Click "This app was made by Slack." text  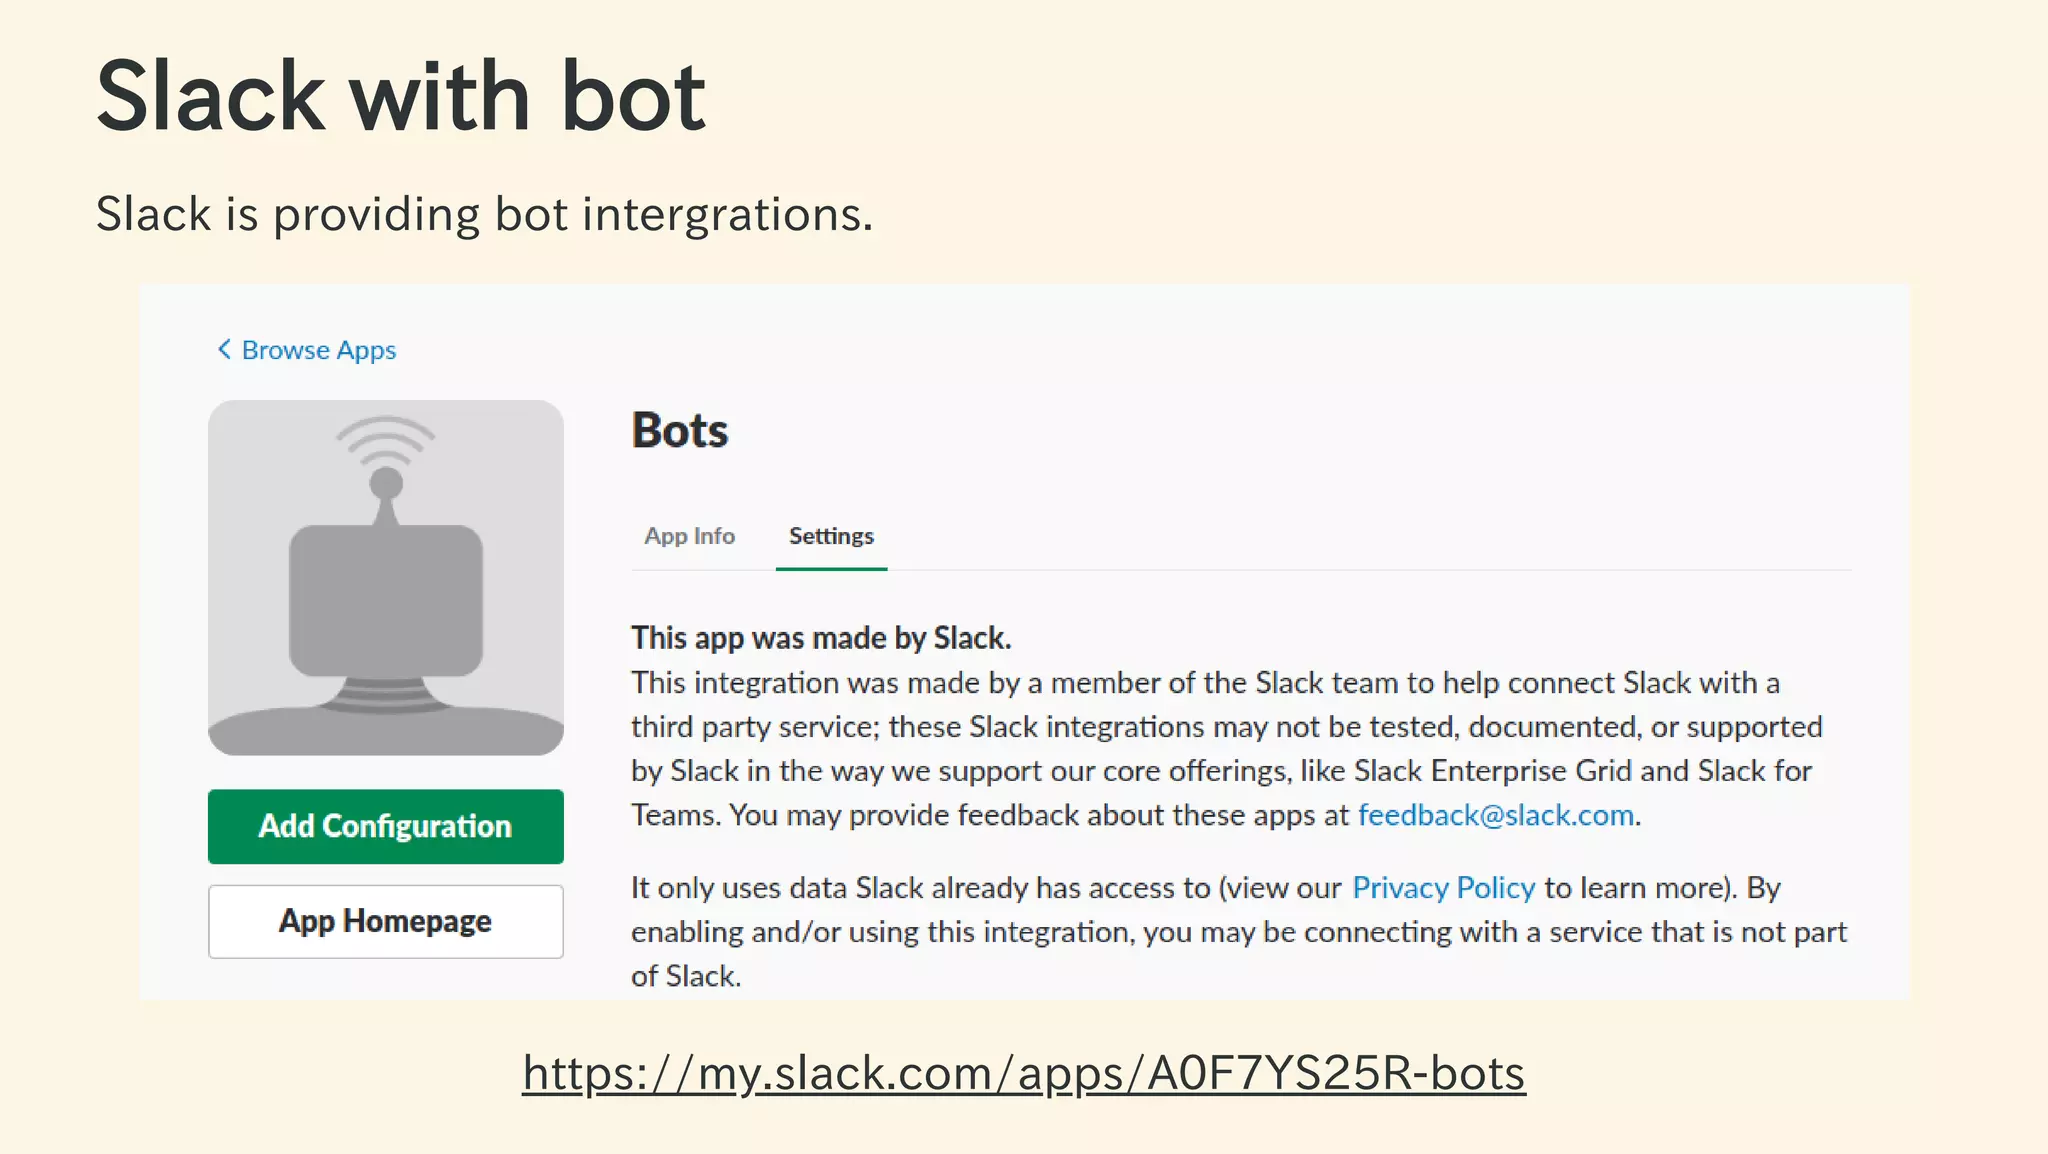(x=821, y=638)
